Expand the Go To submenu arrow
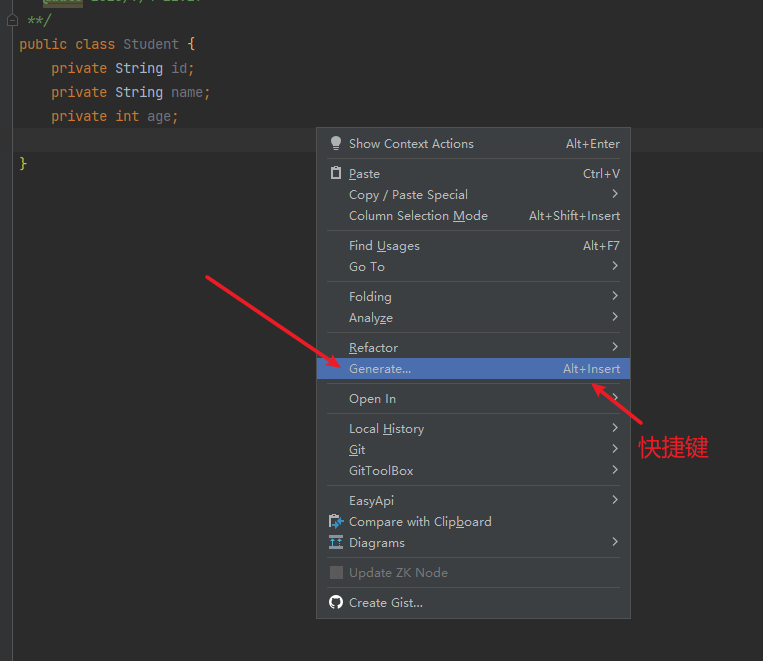Image resolution: width=763 pixels, height=661 pixels. click(614, 266)
